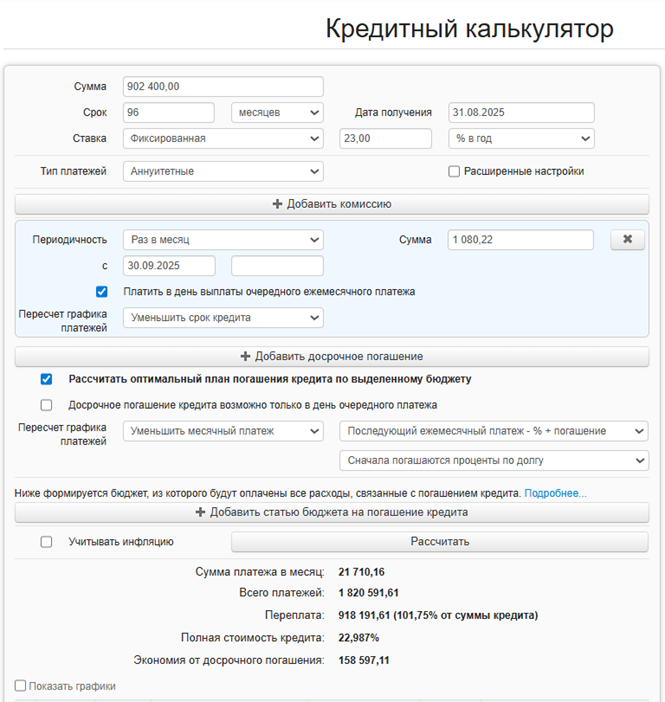Expand 'Сначала погашаются проценты по долгу' dropdown
The width and height of the screenshot is (665, 702).
pos(494,460)
